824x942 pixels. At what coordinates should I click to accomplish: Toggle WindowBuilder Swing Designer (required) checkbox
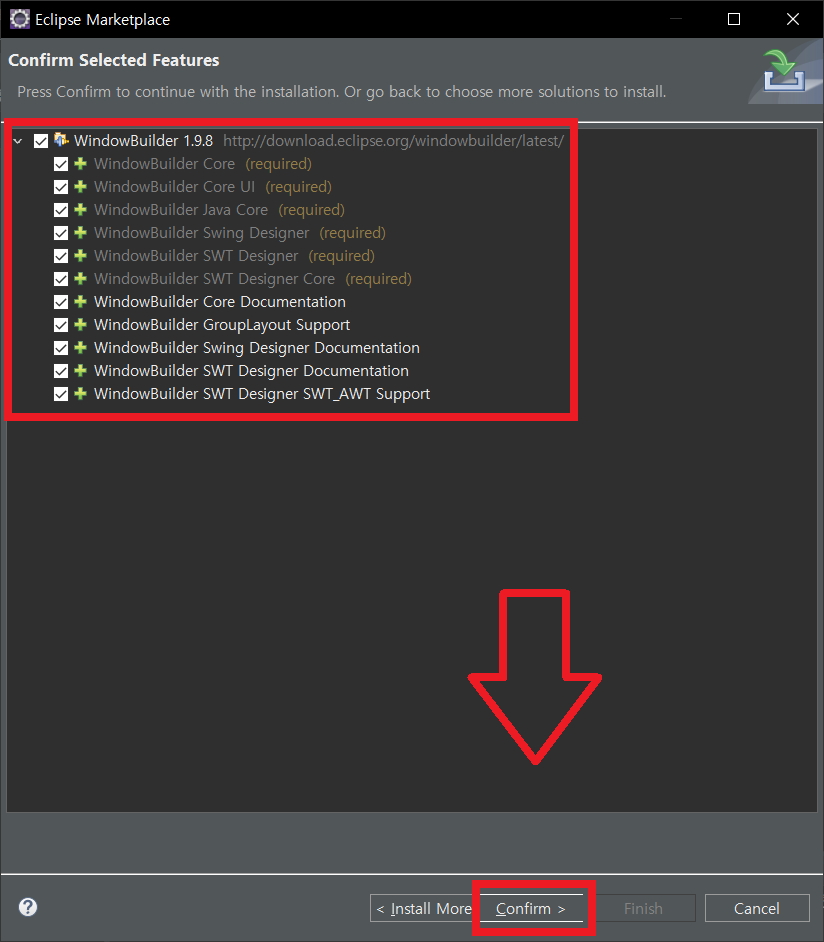pos(61,233)
